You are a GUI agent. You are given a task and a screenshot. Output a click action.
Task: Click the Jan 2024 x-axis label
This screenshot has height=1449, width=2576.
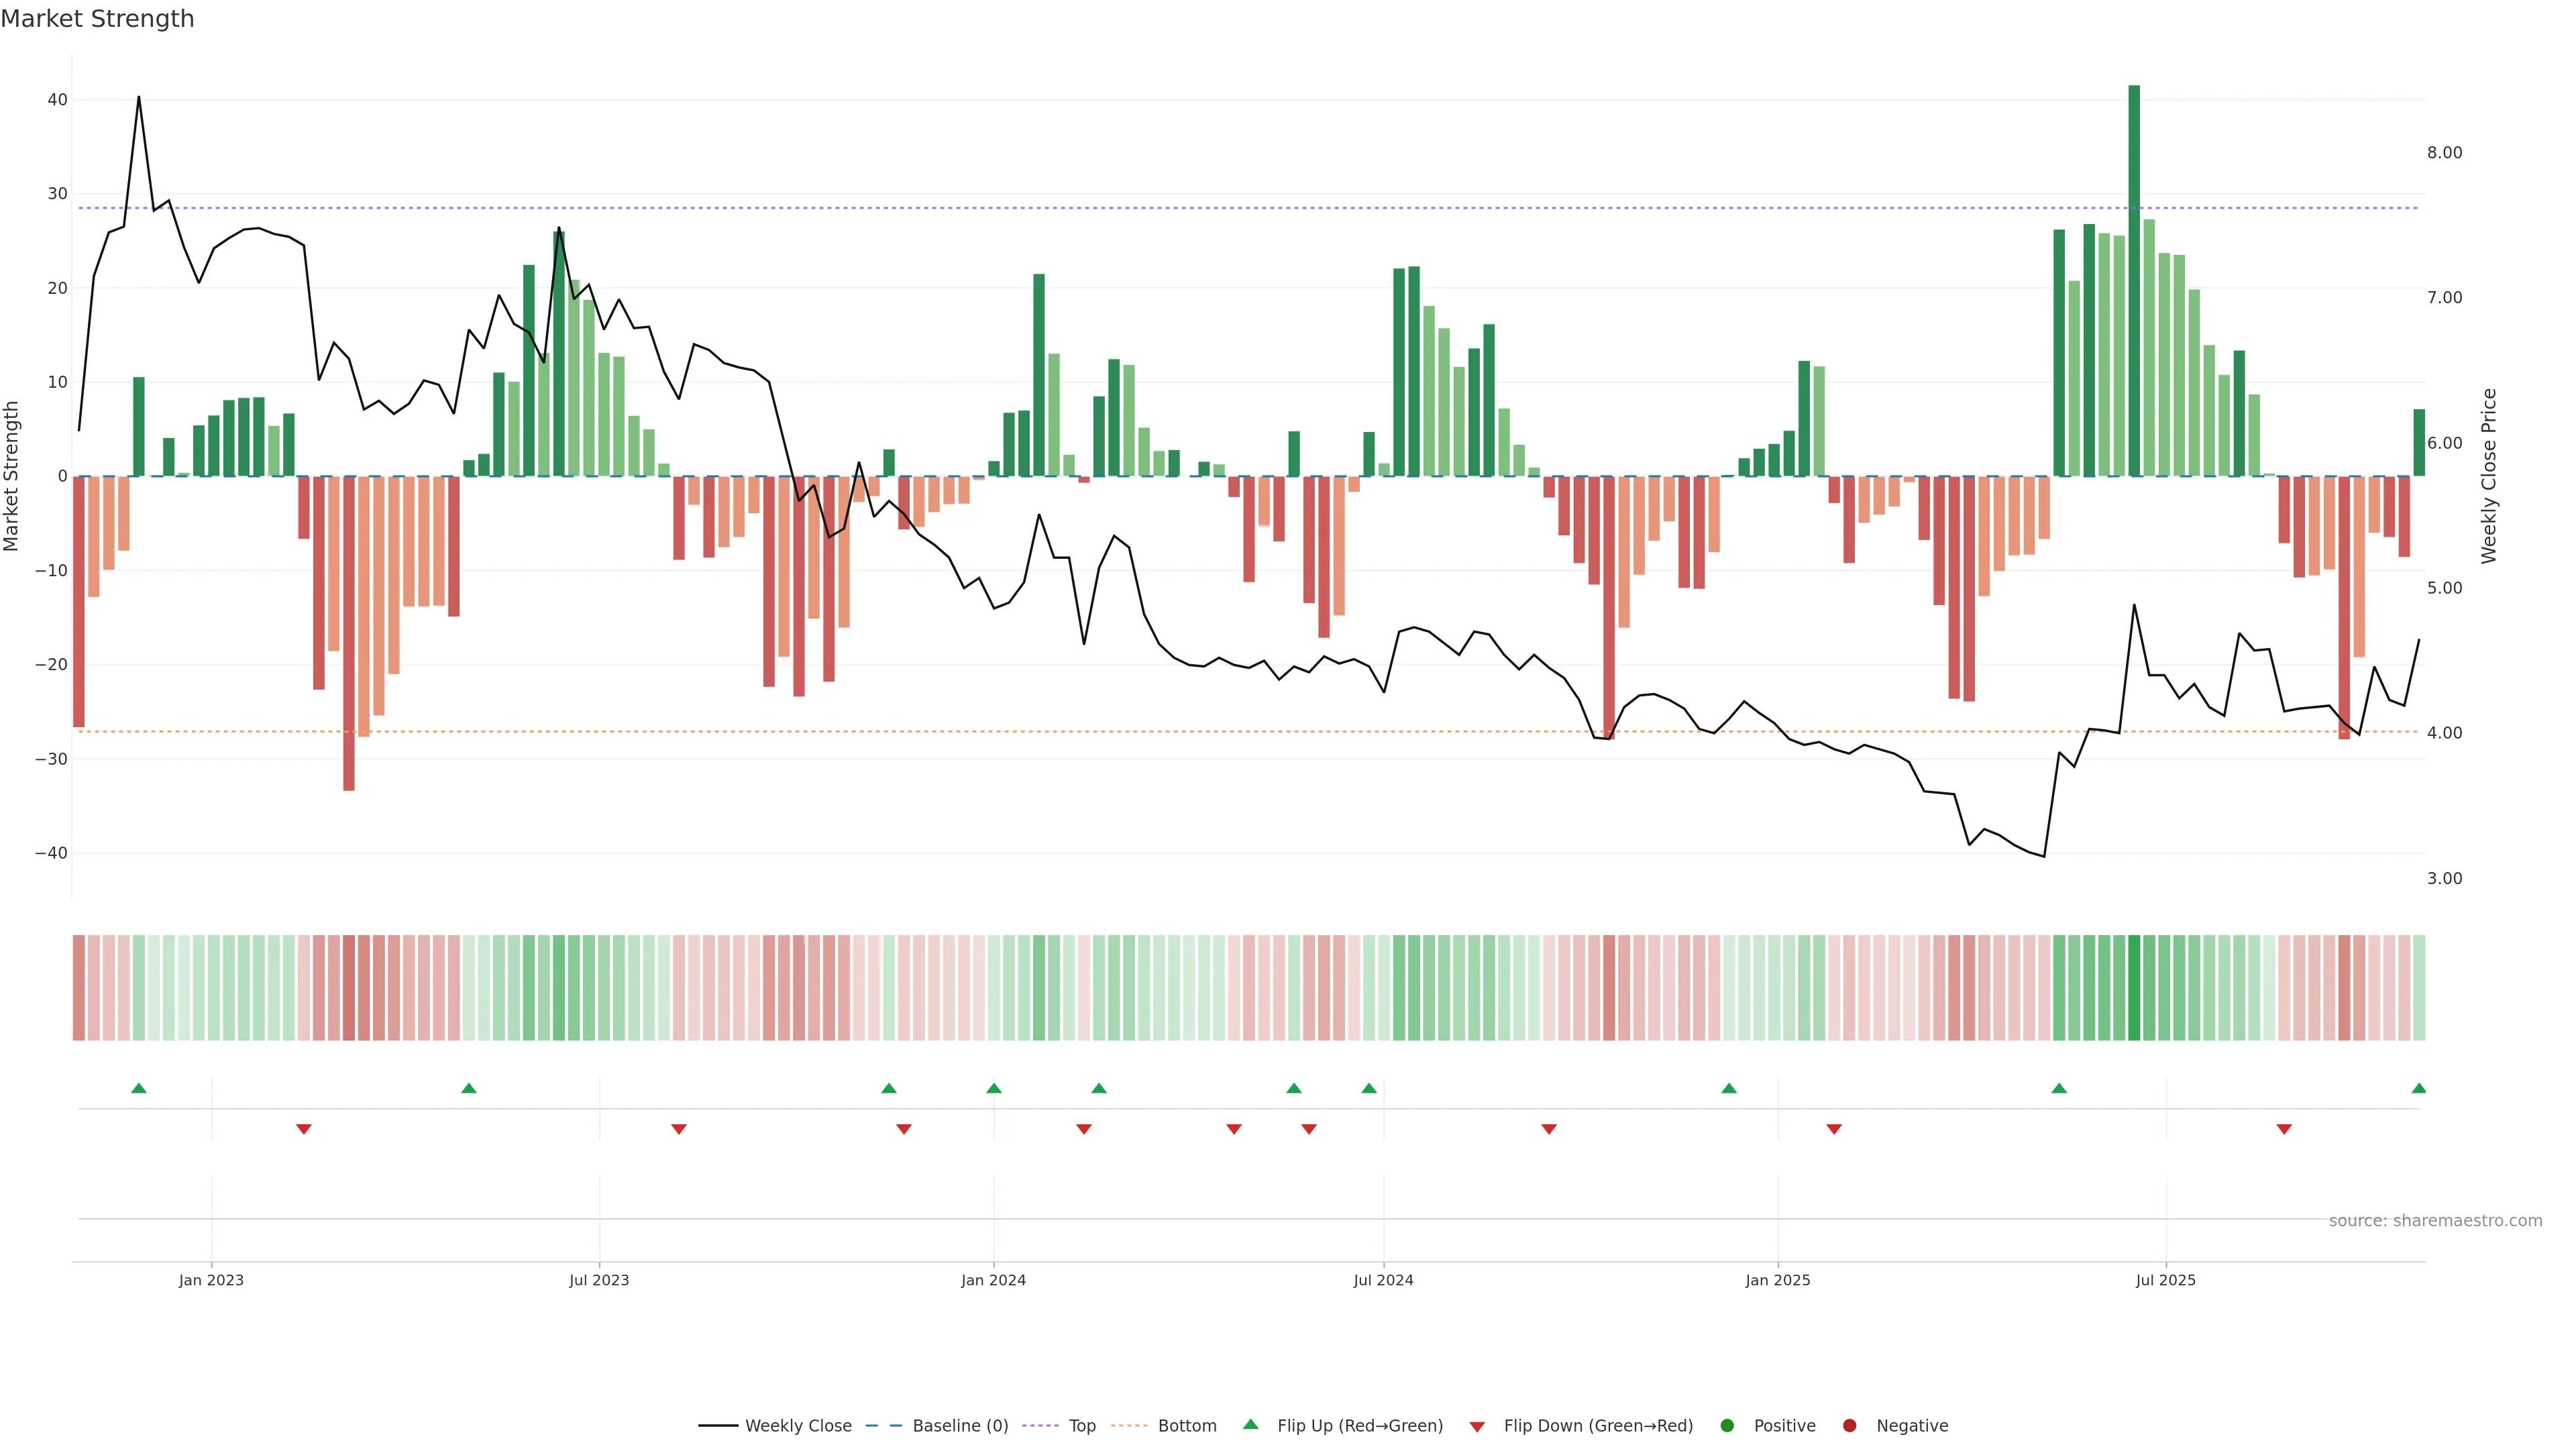[993, 1280]
